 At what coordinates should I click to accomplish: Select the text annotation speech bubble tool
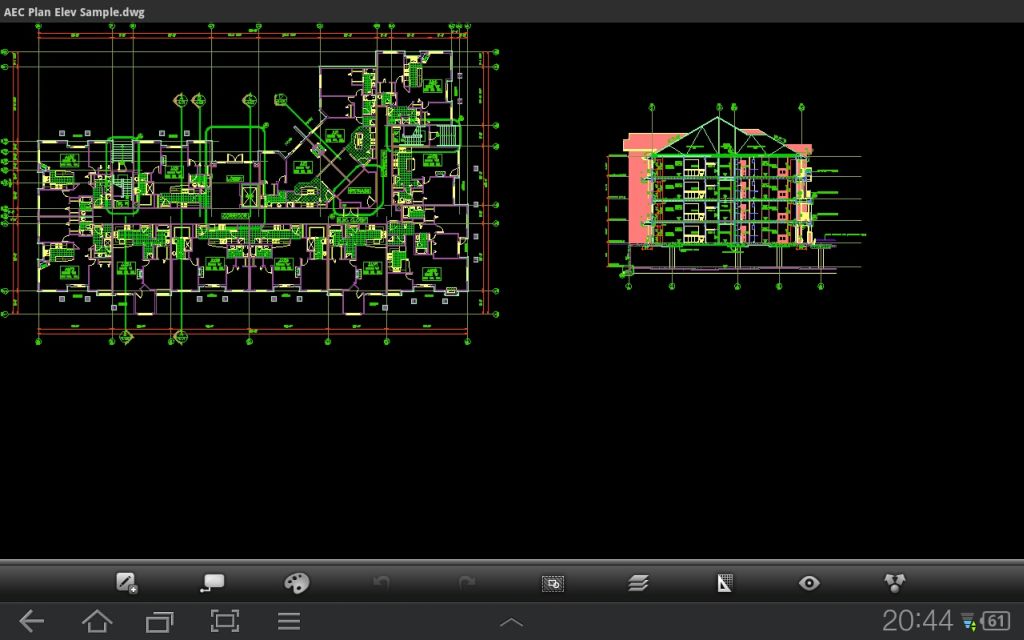212,583
